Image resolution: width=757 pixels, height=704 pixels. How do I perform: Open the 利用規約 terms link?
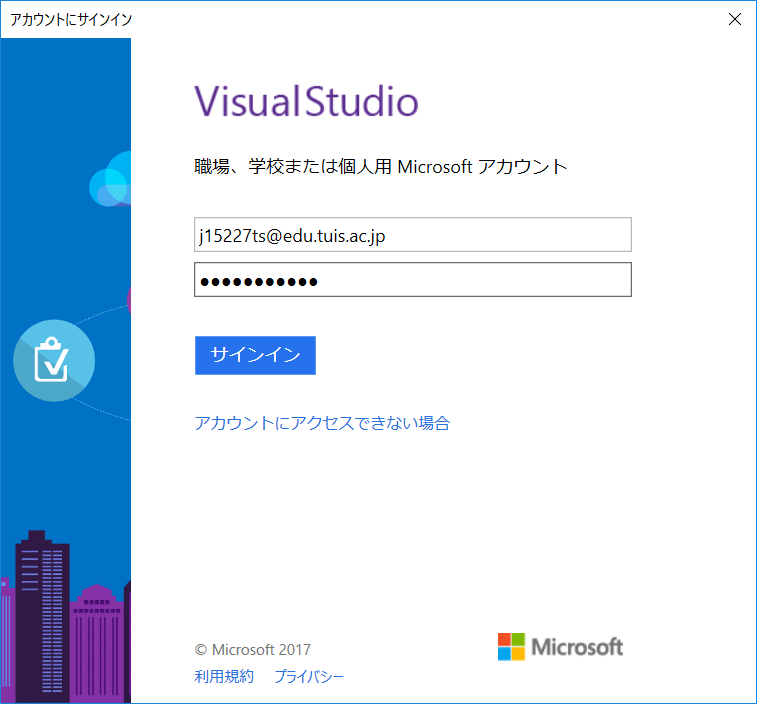pos(224,676)
